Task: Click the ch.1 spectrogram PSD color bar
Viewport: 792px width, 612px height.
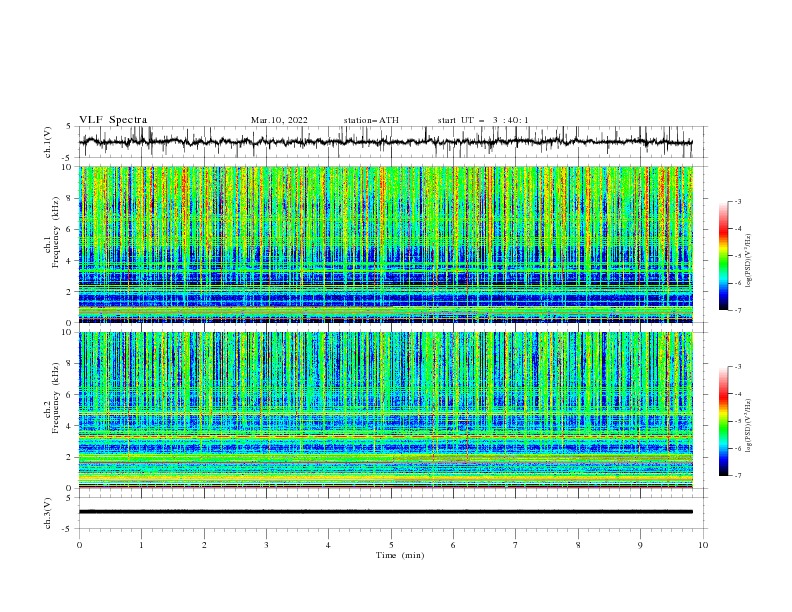Action: 724,256
